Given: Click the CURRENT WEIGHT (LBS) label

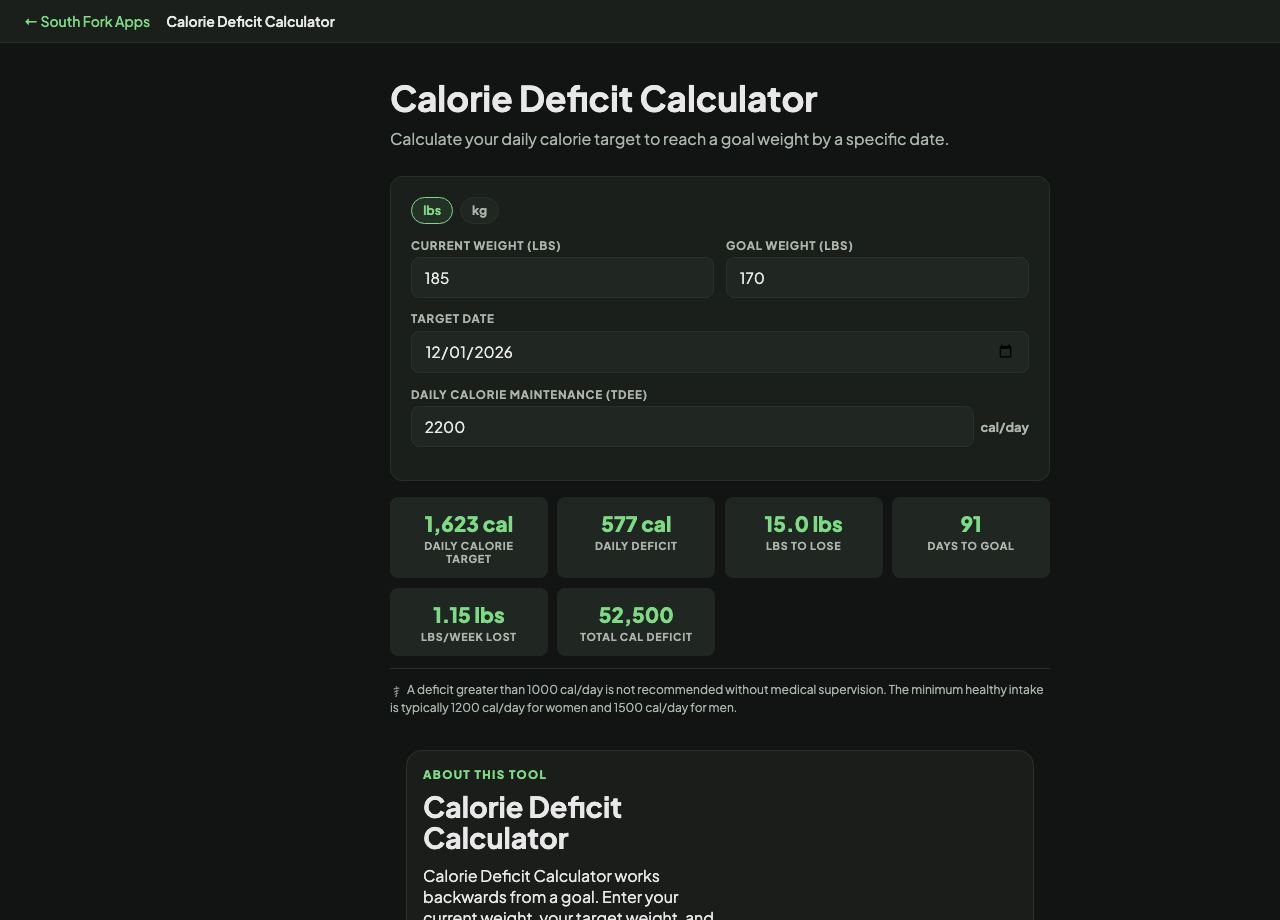Looking at the screenshot, I should pos(486,245).
